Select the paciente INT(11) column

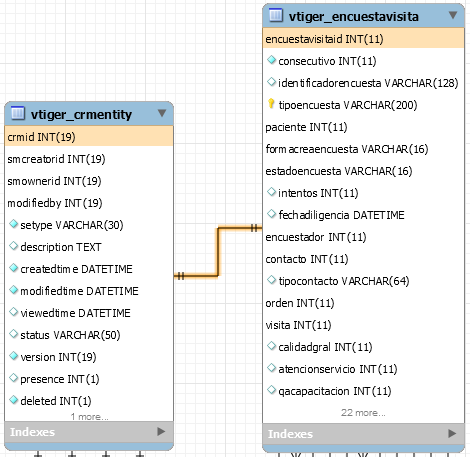(306, 127)
